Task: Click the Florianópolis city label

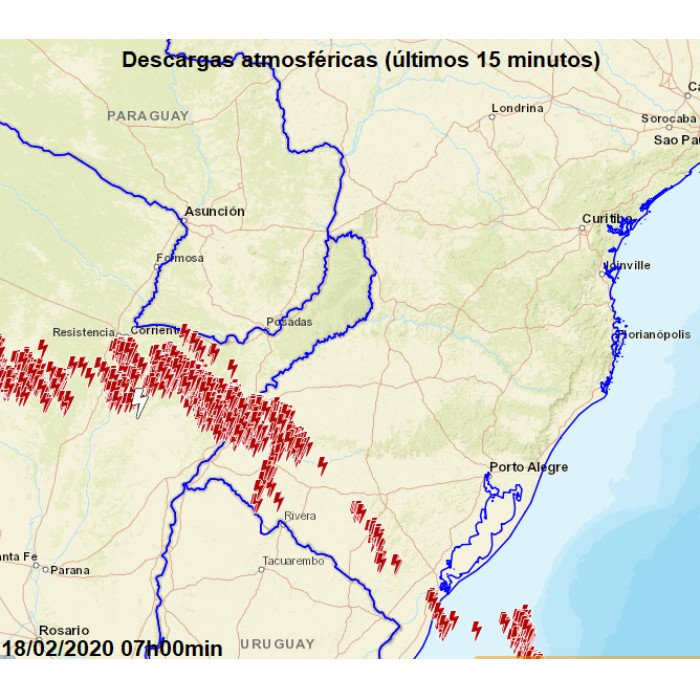Action: pos(655,335)
